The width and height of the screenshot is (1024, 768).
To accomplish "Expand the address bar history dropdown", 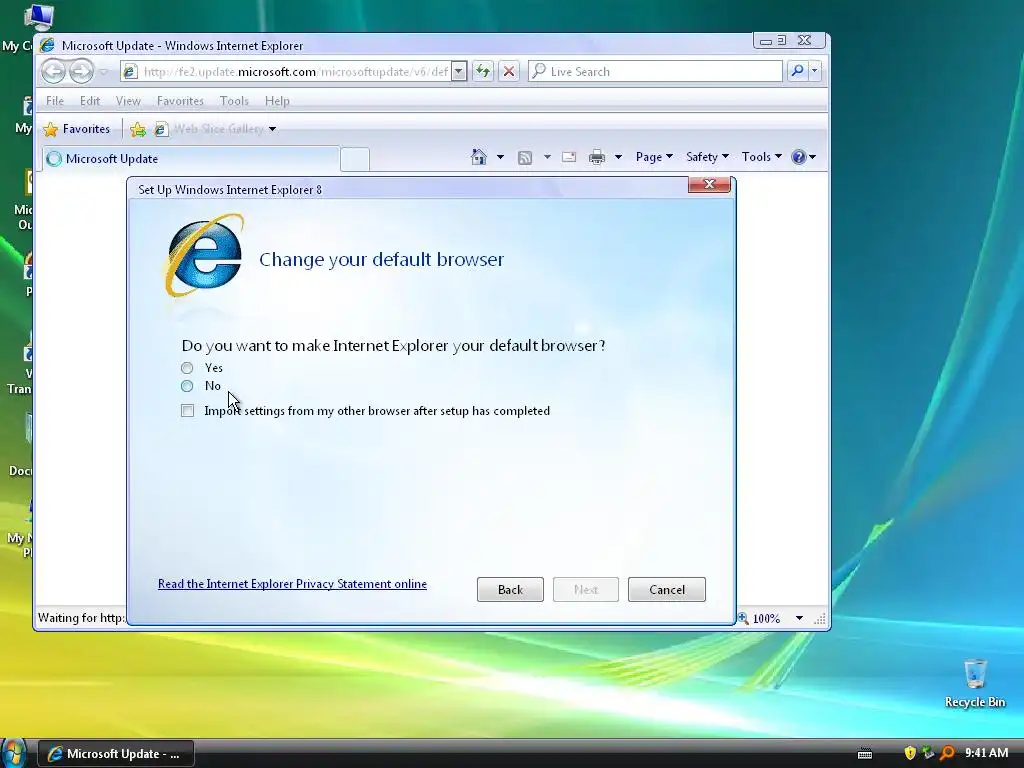I will click(459, 72).
